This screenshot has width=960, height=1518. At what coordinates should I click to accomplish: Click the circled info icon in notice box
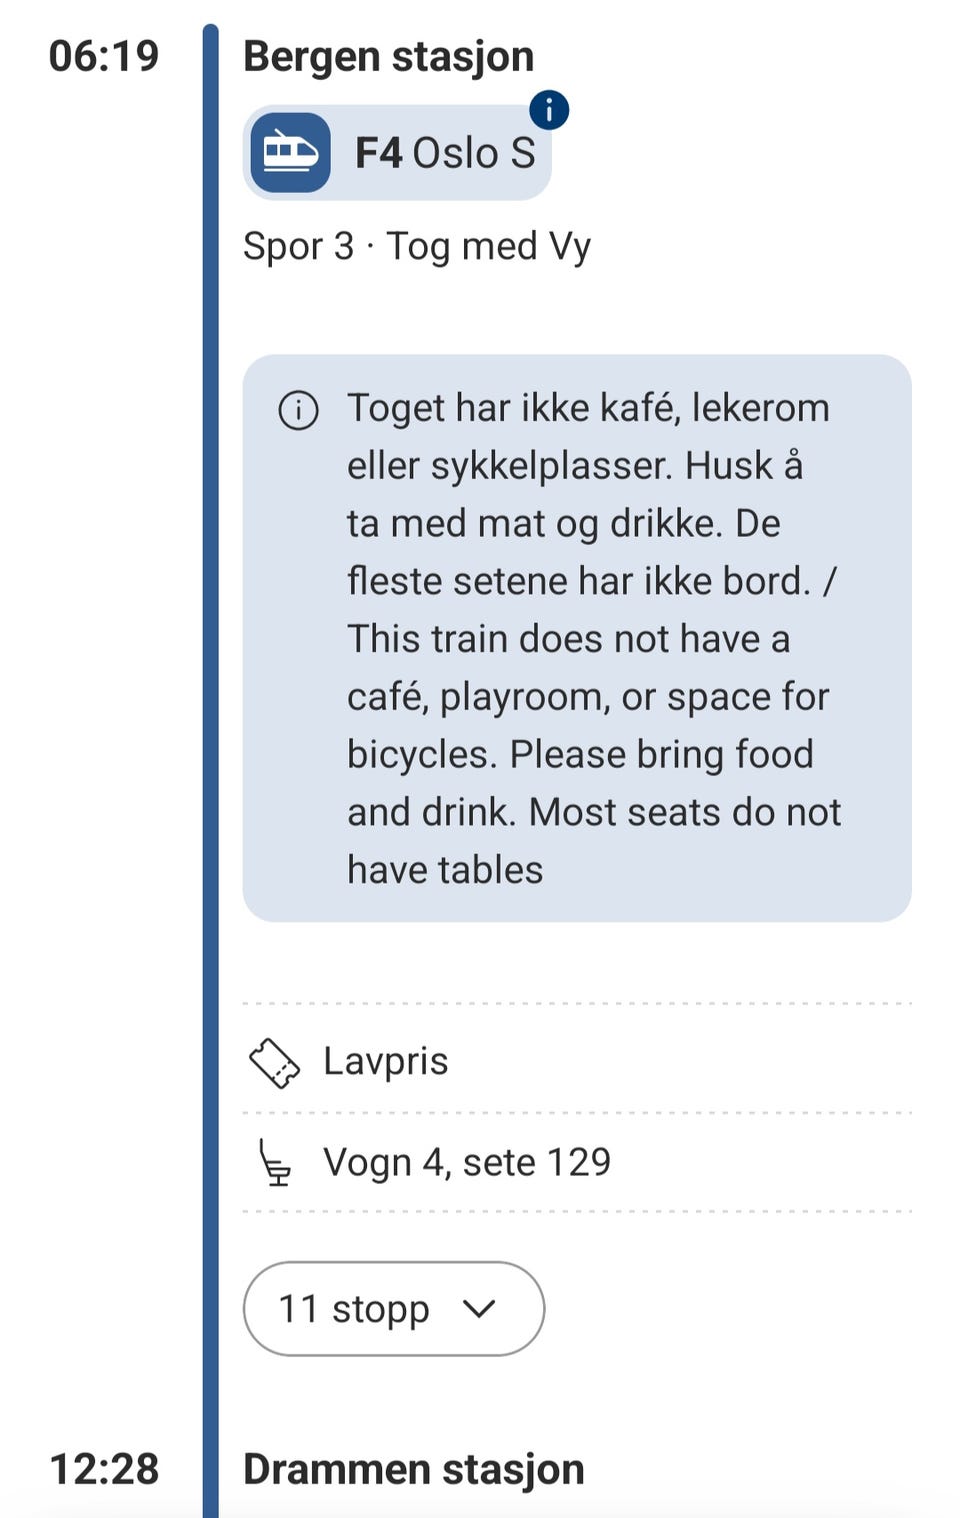(x=298, y=410)
